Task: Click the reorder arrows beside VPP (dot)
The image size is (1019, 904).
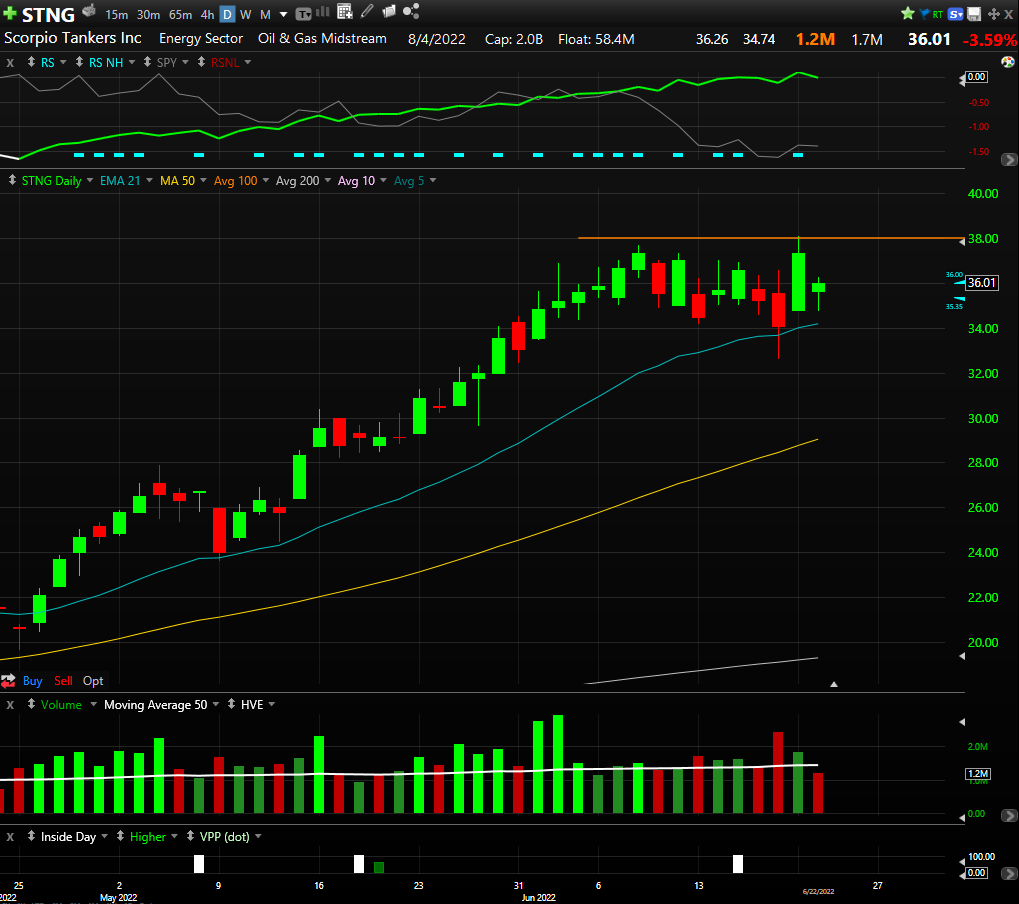Action: (x=190, y=836)
